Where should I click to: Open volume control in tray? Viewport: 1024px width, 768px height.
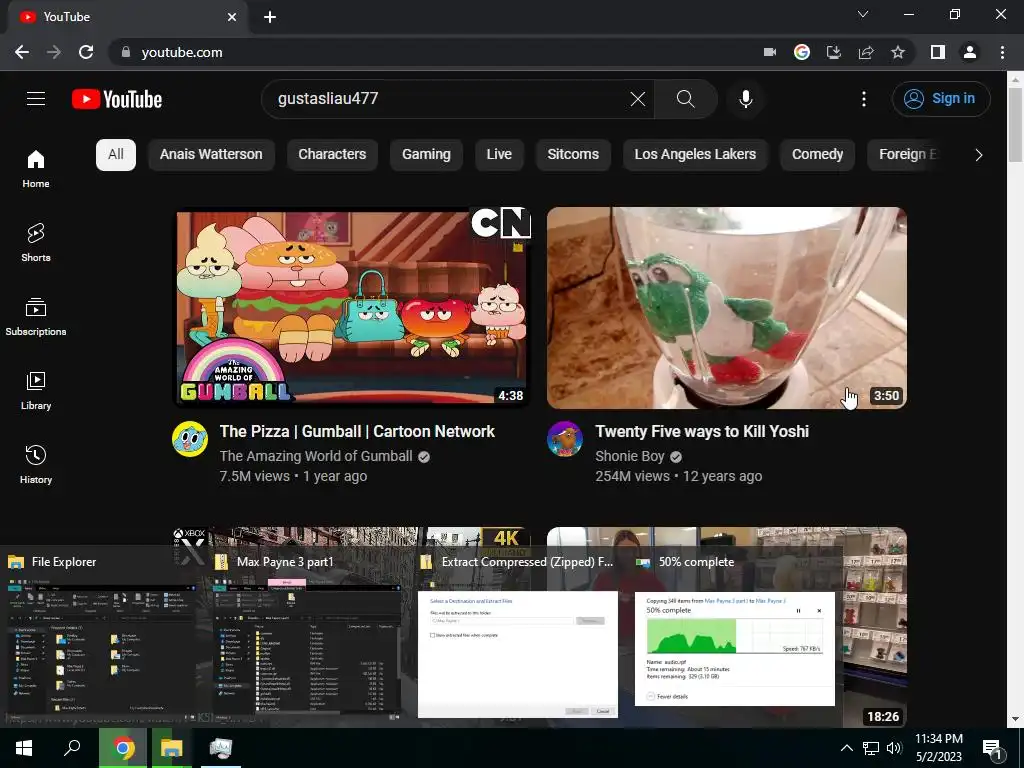[x=894, y=748]
